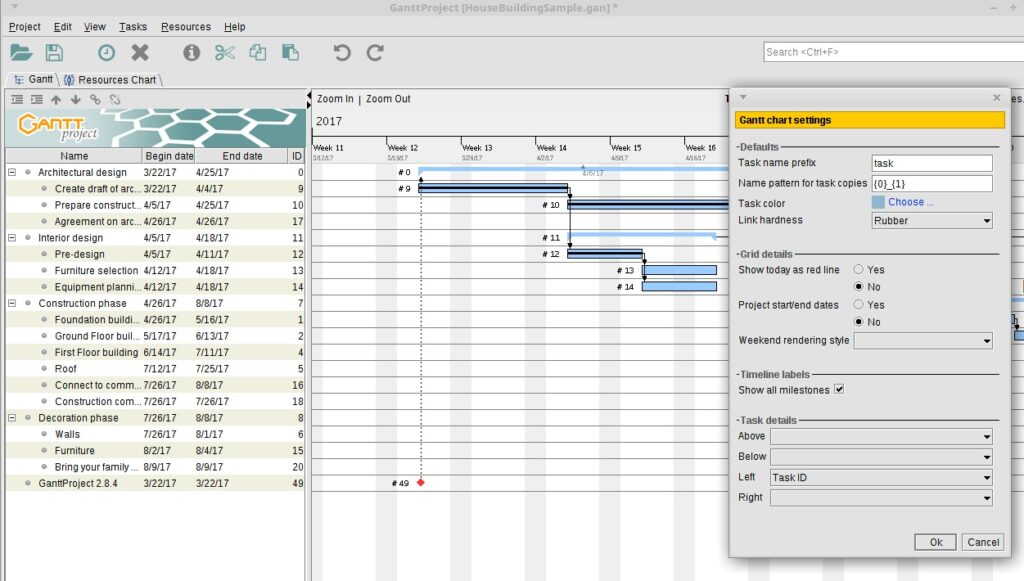Viewport: 1024px width, 581px height.
Task: Choose a new task color swatch
Action: tap(878, 202)
